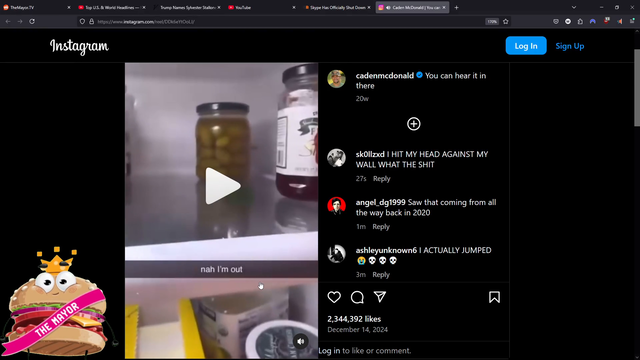The image size is (640, 360).
Task: Open the Instagram logo home link
Action: coord(79,47)
